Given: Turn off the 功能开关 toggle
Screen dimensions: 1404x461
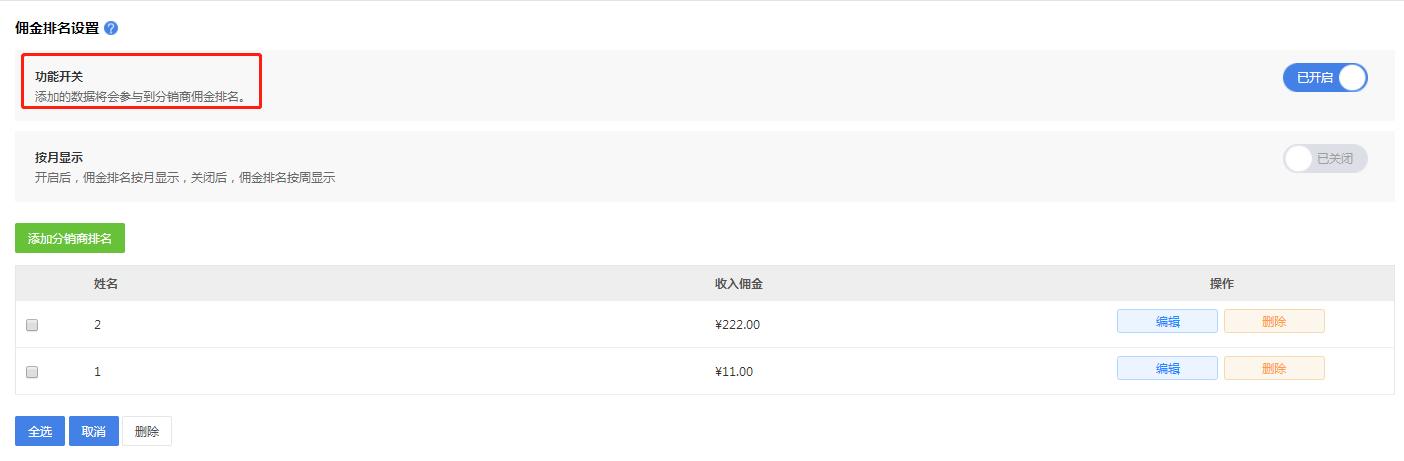Looking at the screenshot, I should tap(1324, 78).
